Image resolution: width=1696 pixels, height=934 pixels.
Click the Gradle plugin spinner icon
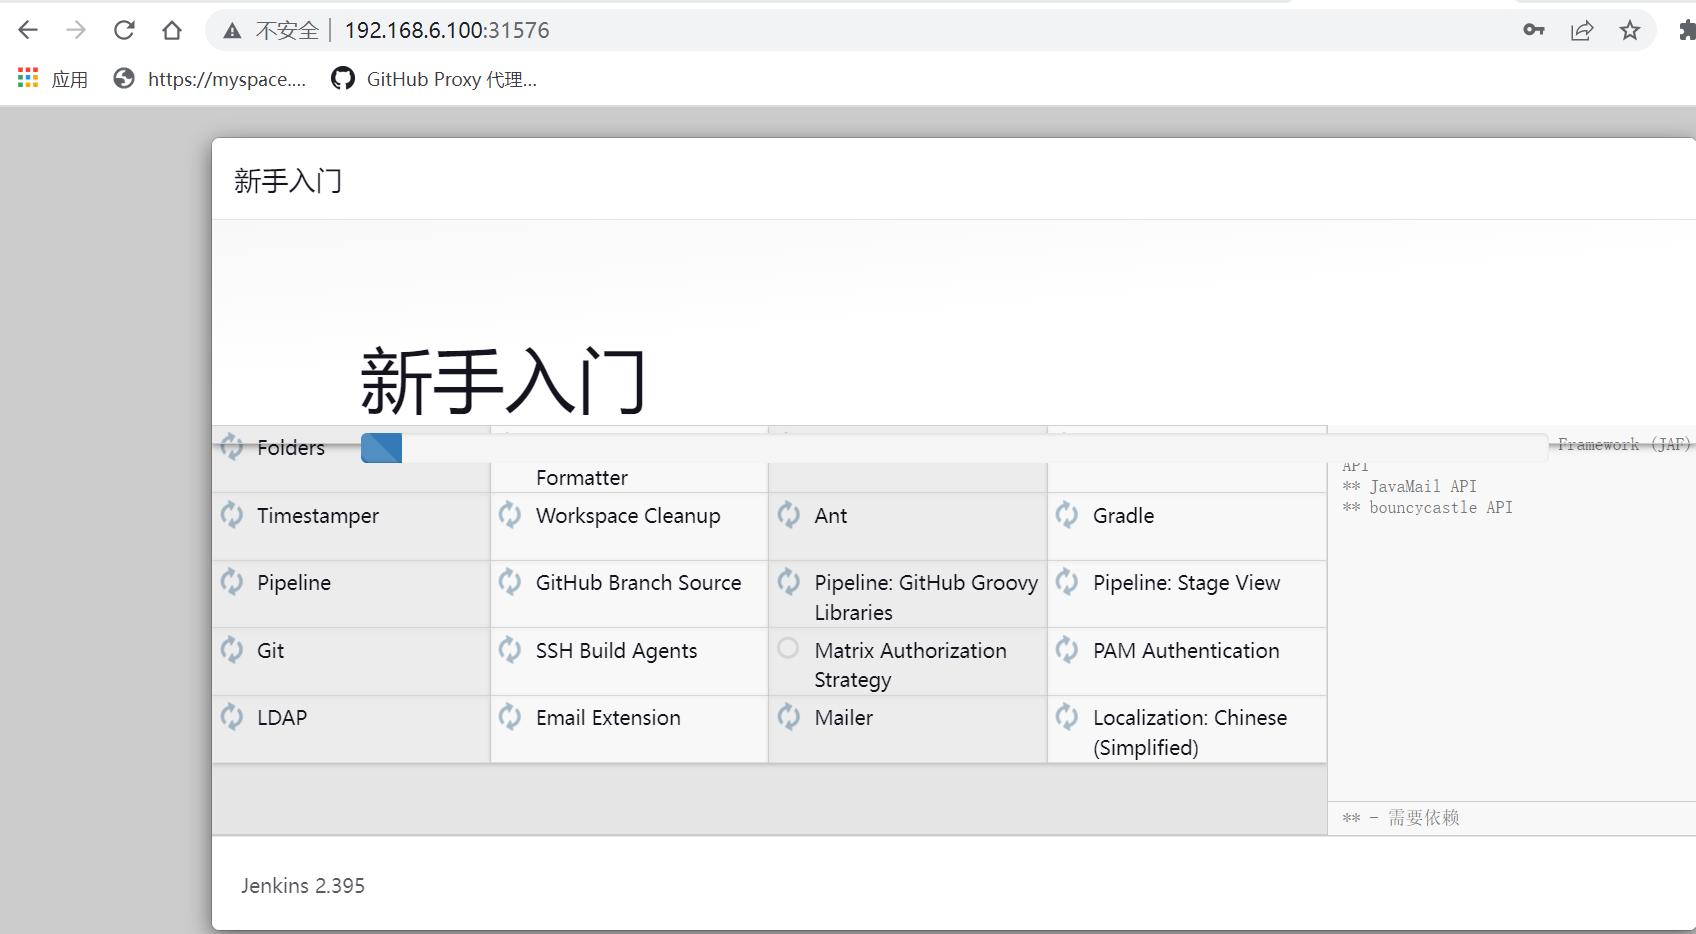(x=1067, y=515)
